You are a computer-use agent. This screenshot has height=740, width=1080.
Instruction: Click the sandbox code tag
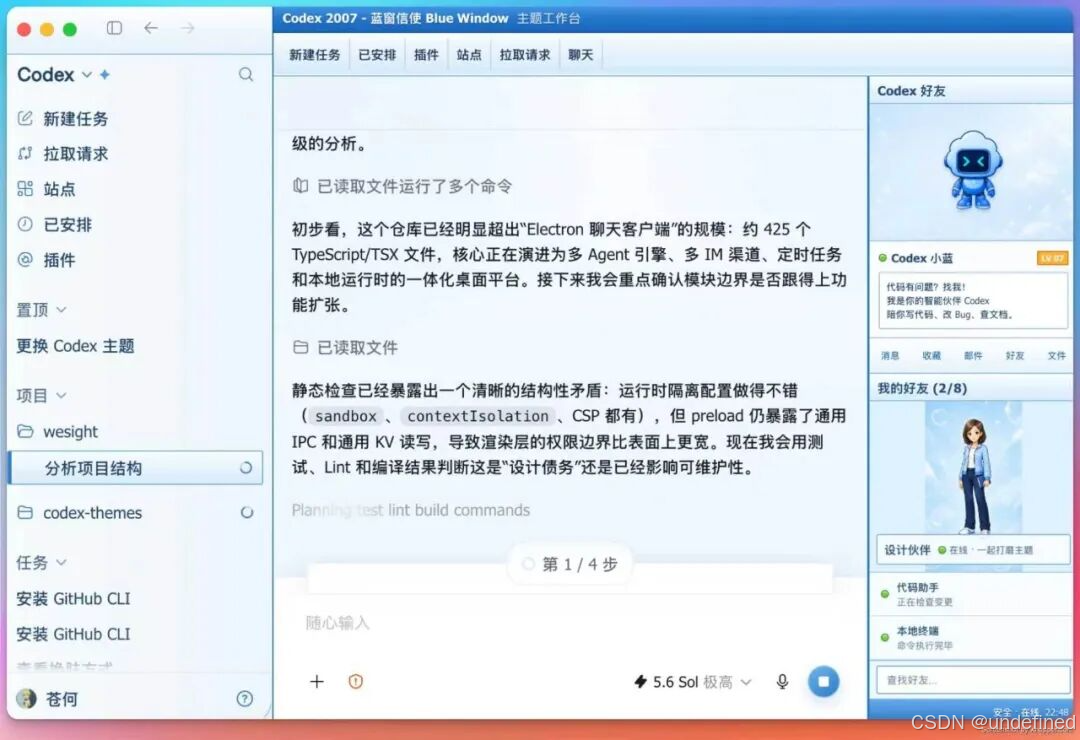[345, 416]
